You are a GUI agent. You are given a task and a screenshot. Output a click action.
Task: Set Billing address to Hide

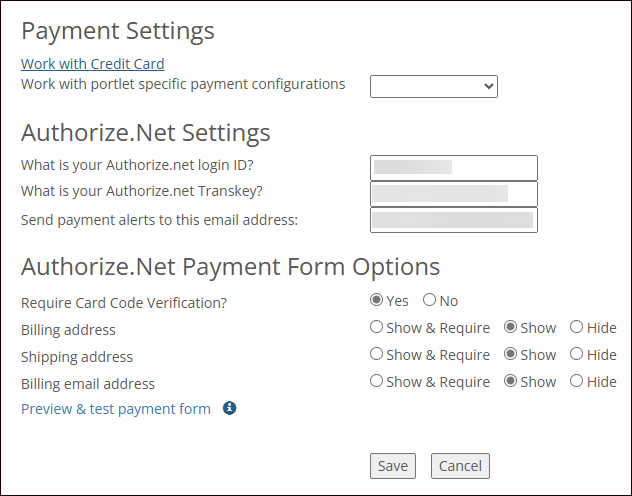(577, 327)
